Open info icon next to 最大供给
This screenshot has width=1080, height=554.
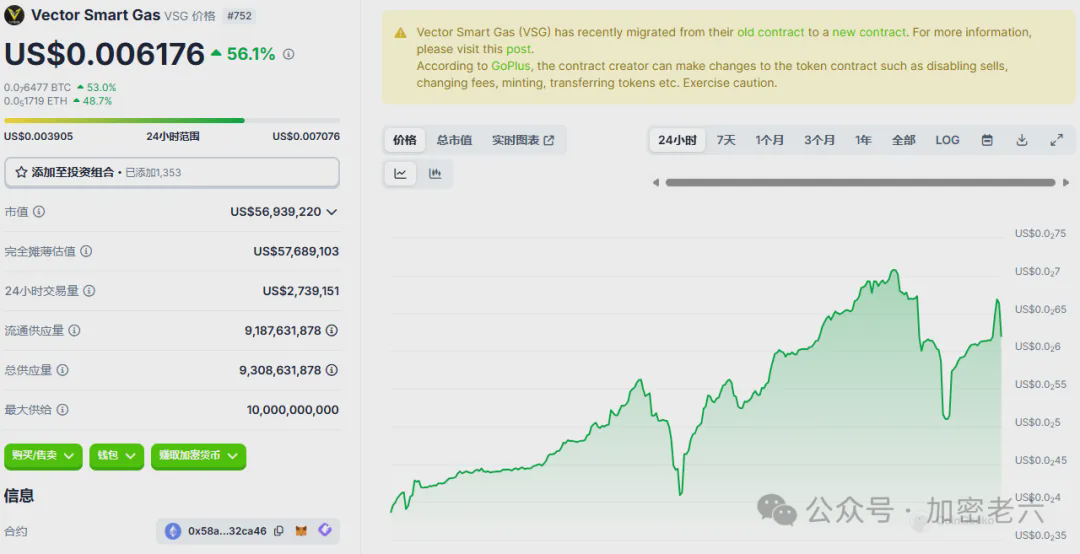pos(63,410)
